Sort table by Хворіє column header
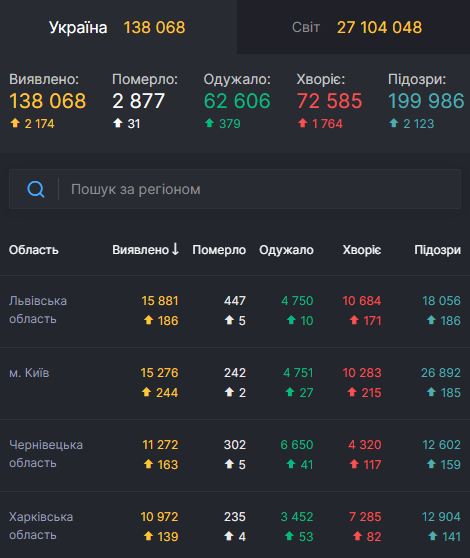Viewport: 470px width, 558px height. point(361,250)
